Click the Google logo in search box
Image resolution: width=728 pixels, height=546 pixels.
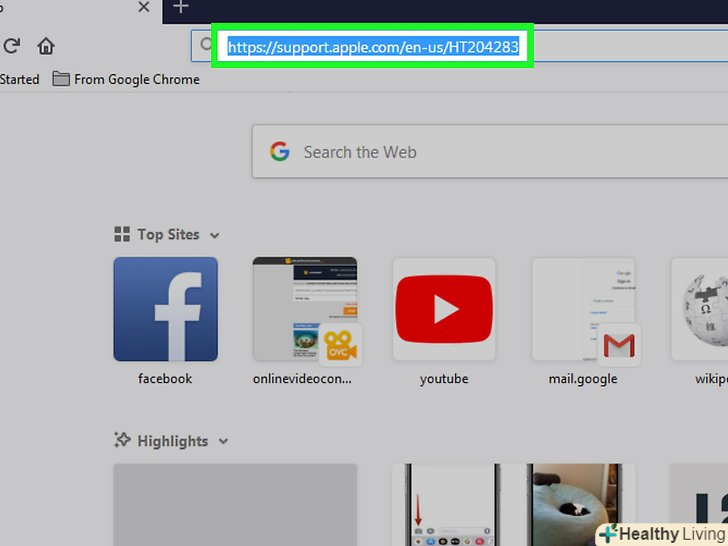pos(280,151)
